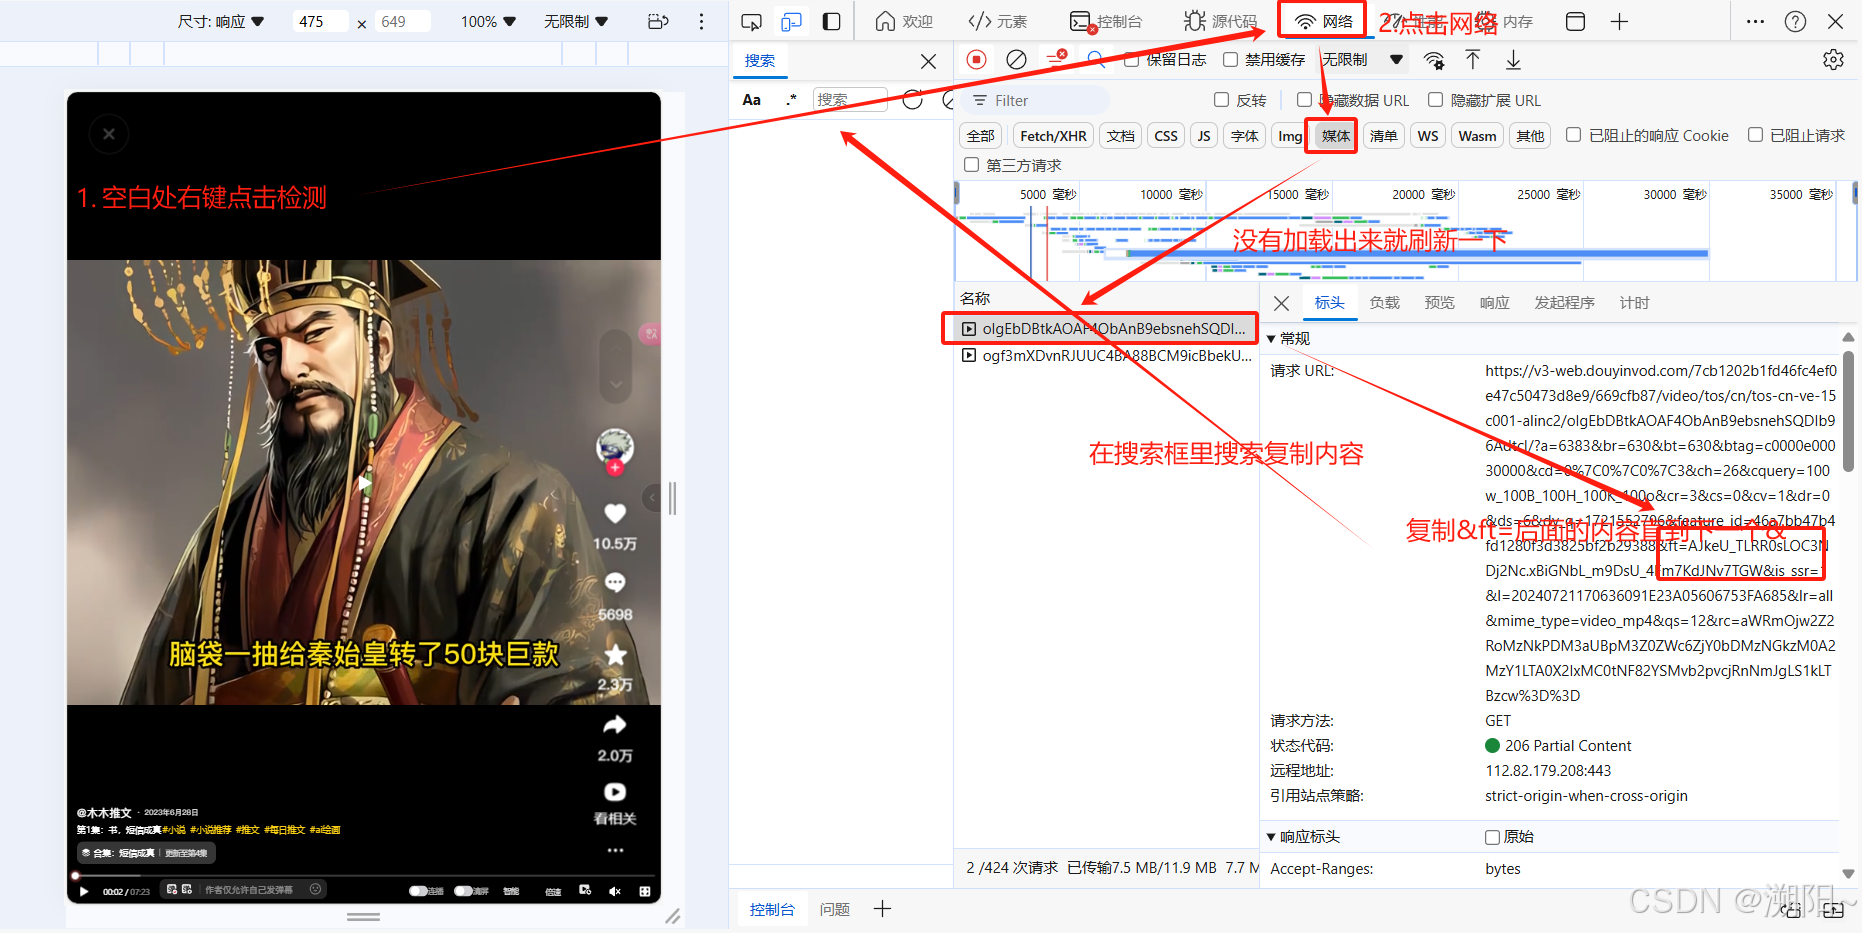Switch to the 元素 elements tab
The height and width of the screenshot is (933, 1862).
(997, 21)
